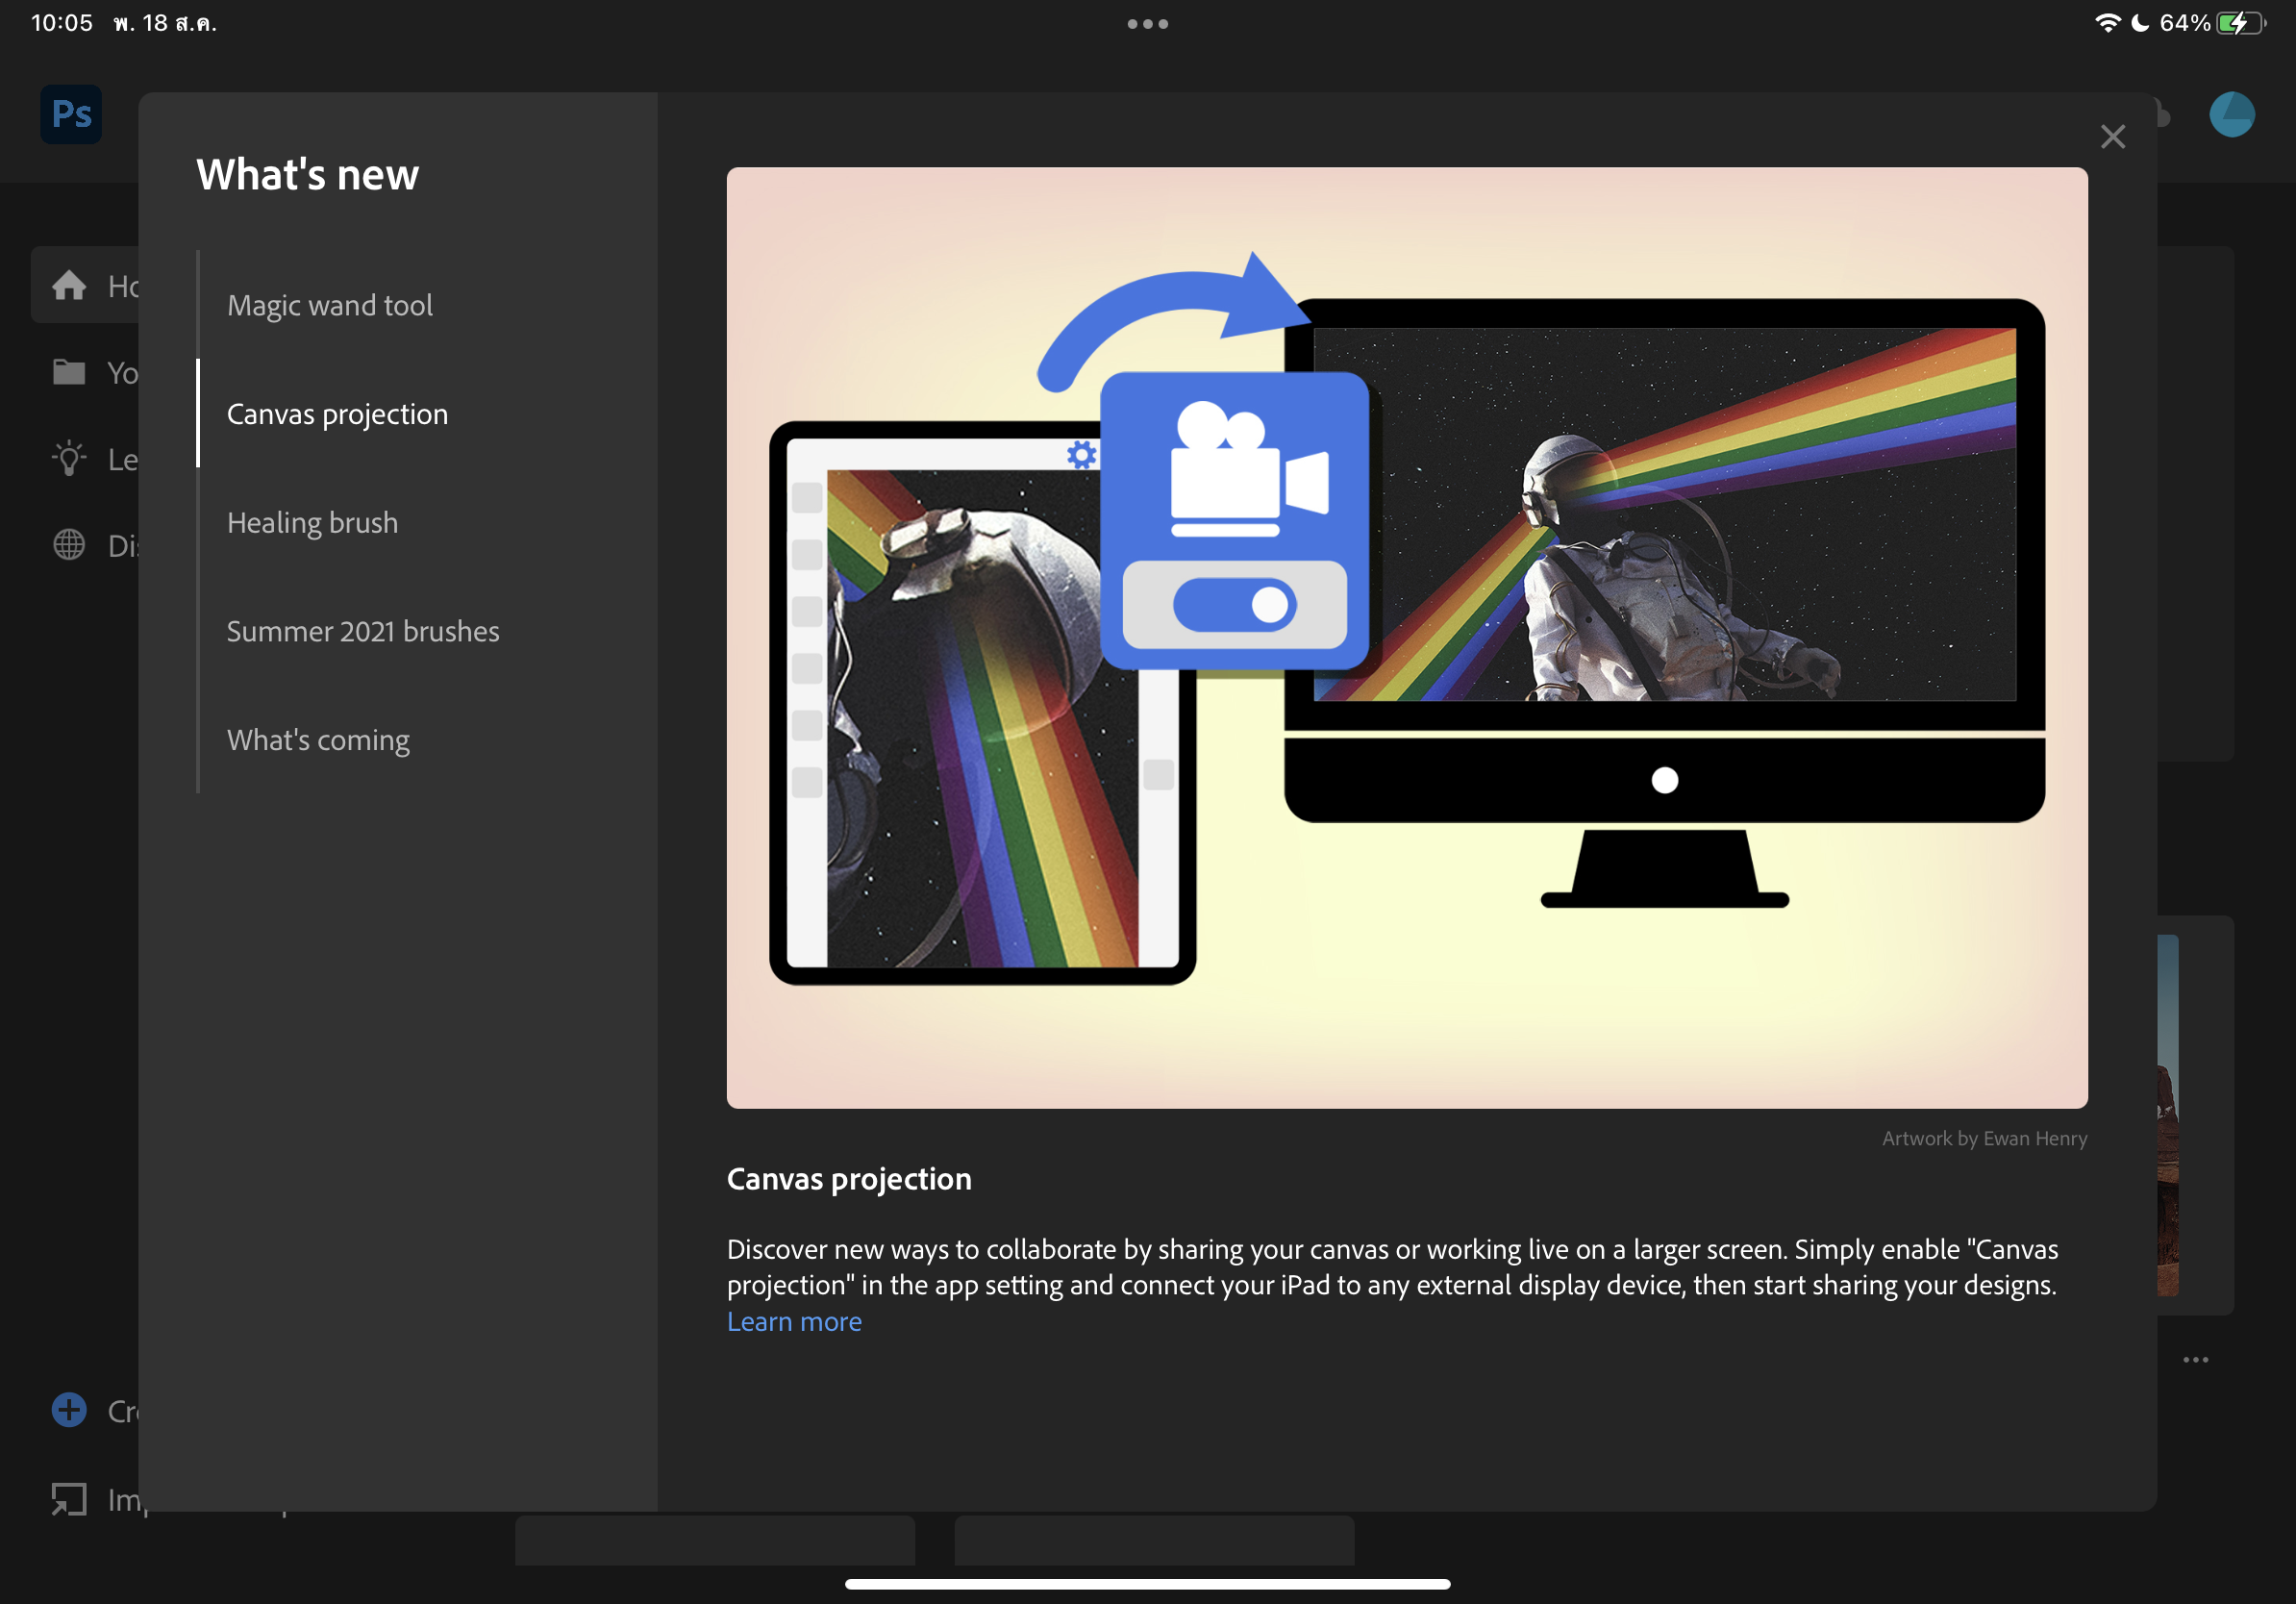The height and width of the screenshot is (1604, 2296).
Task: Show the What's coming section
Action: tap(318, 740)
